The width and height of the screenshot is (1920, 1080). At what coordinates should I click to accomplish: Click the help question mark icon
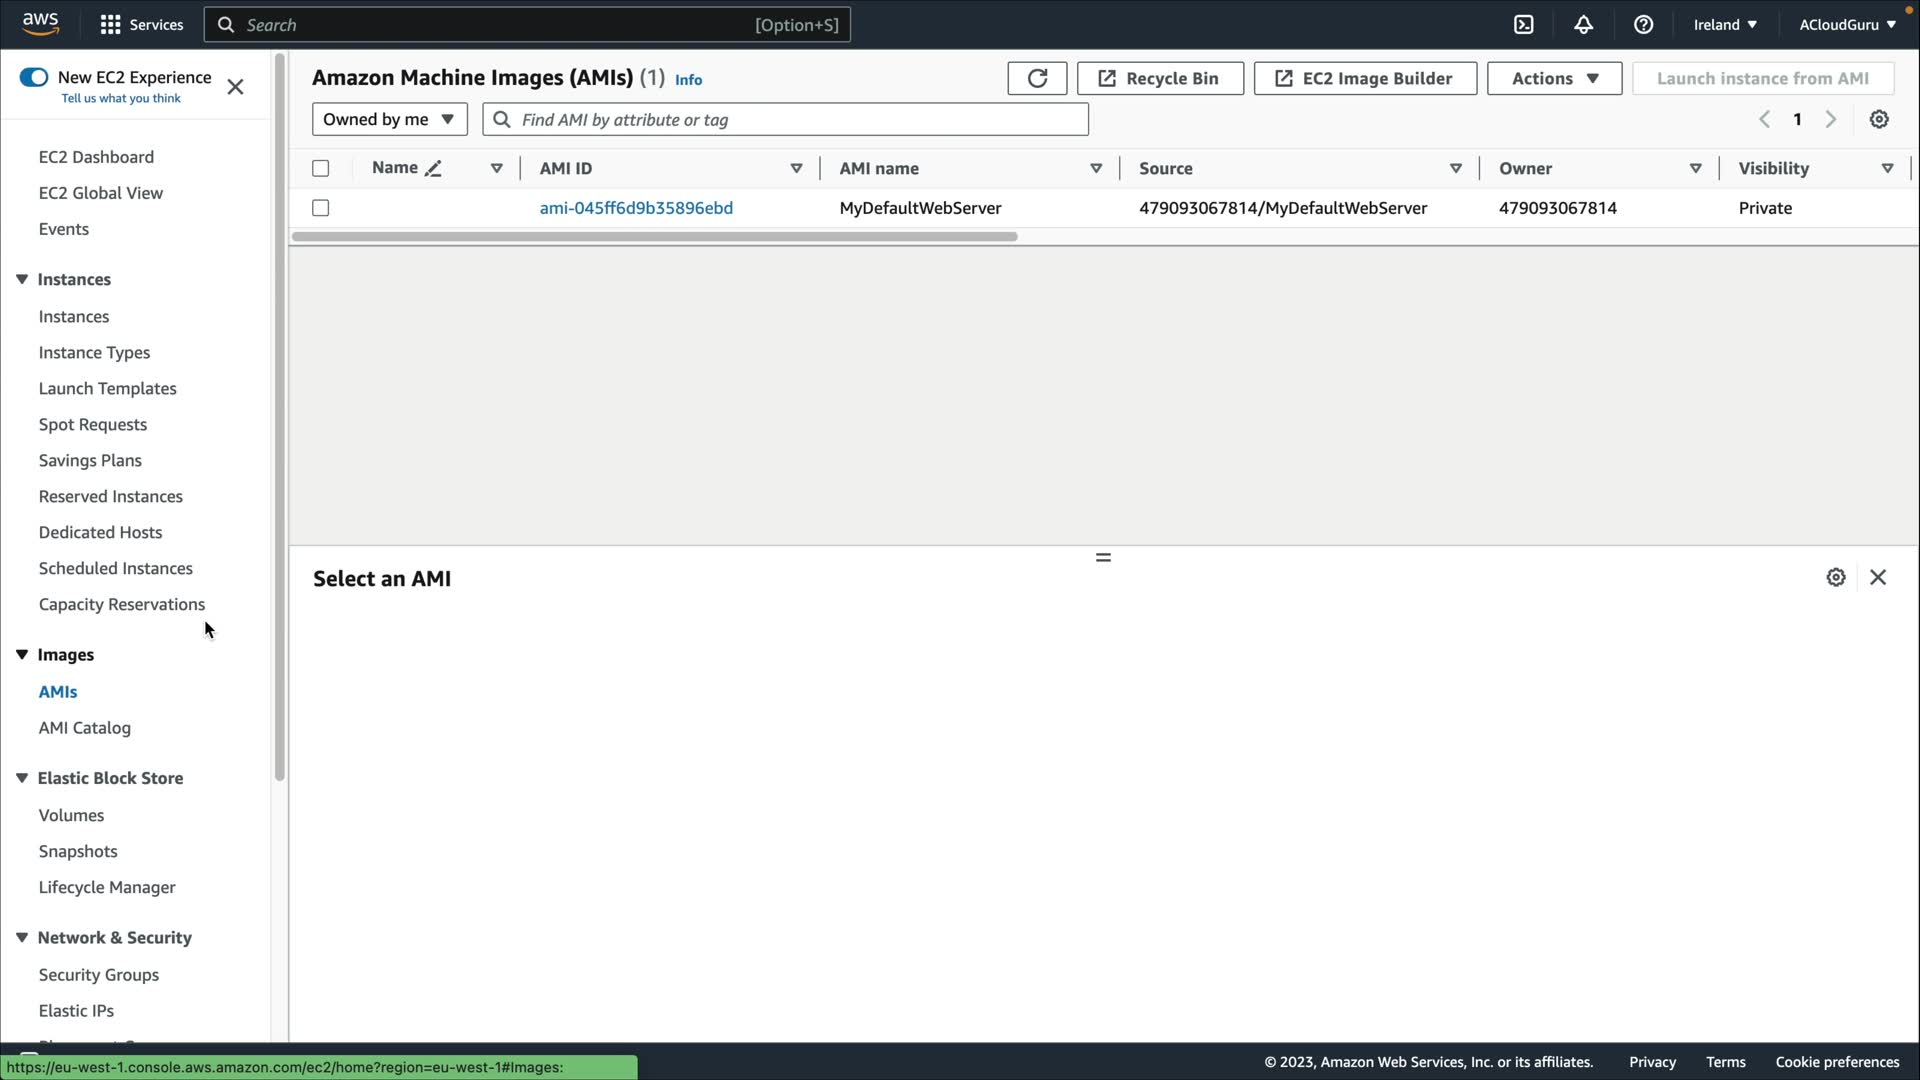(x=1643, y=25)
